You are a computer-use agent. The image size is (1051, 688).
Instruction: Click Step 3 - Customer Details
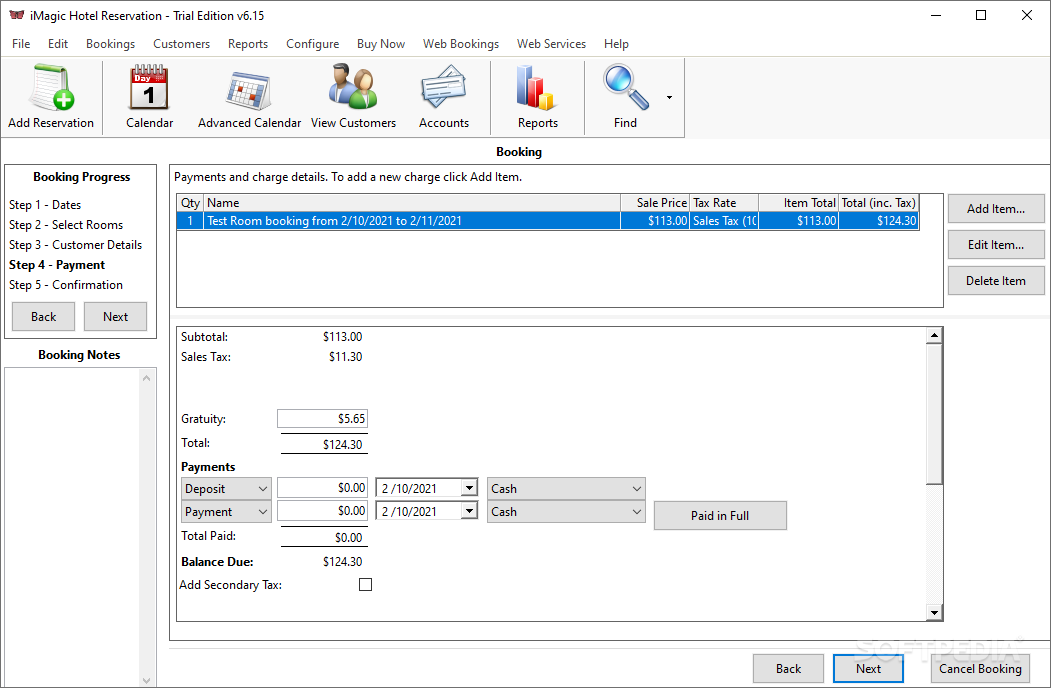click(75, 245)
